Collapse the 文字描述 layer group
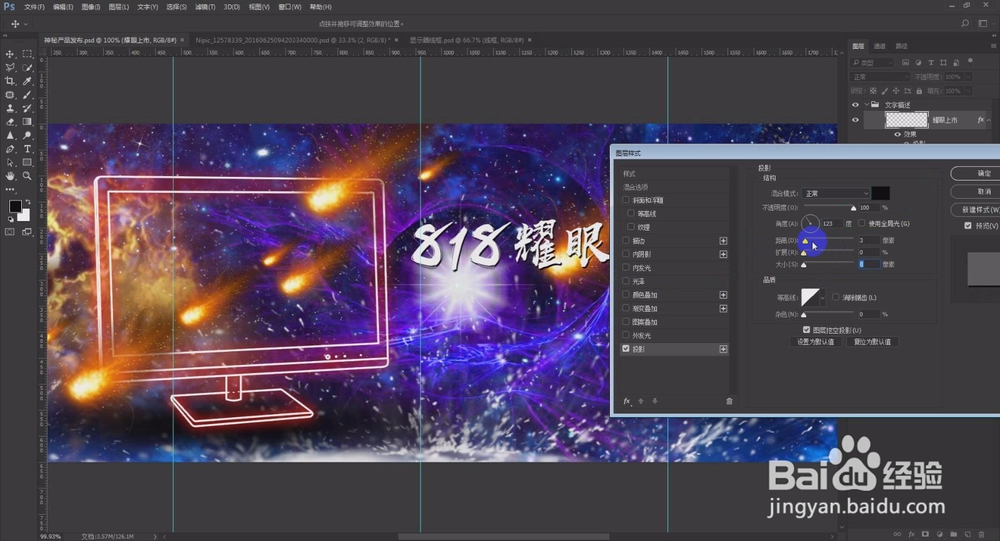Viewport: 1000px width, 541px height. coord(867,104)
